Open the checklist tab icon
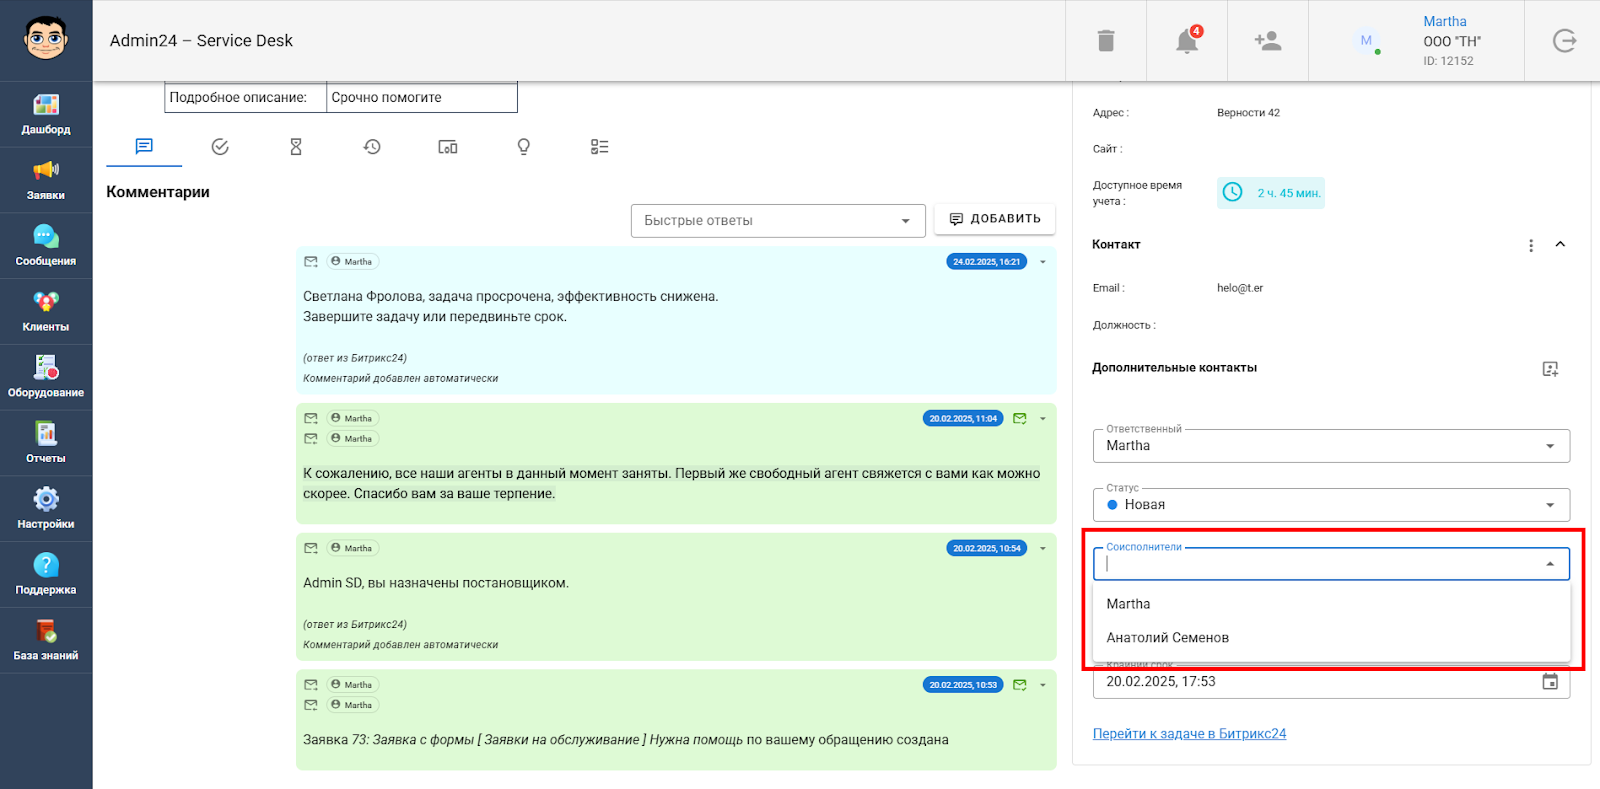The height and width of the screenshot is (789, 1600). (x=599, y=147)
